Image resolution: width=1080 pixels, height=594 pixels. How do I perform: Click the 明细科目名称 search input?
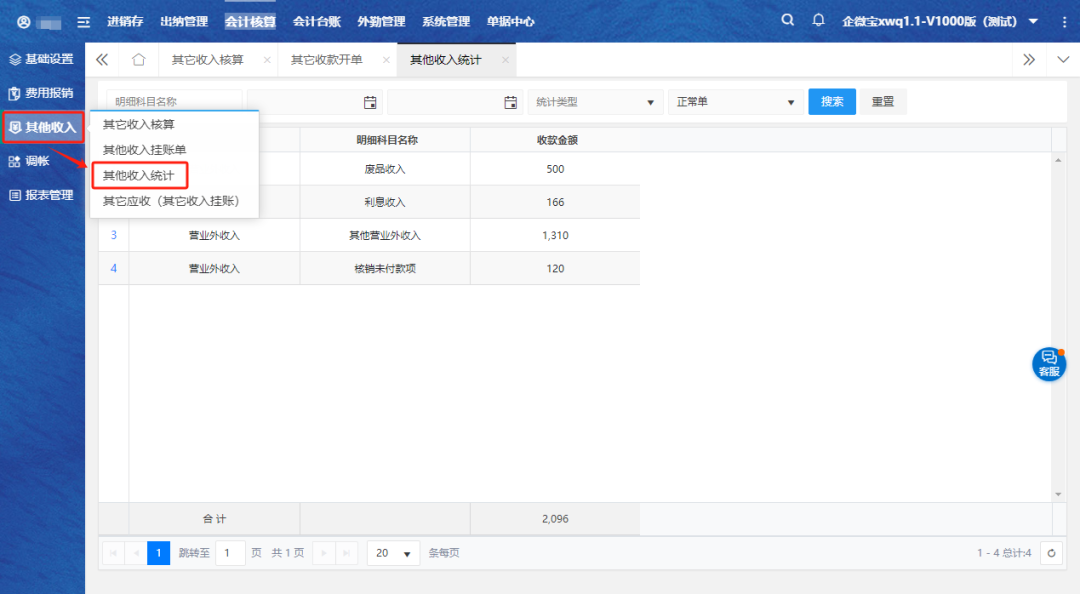point(174,102)
